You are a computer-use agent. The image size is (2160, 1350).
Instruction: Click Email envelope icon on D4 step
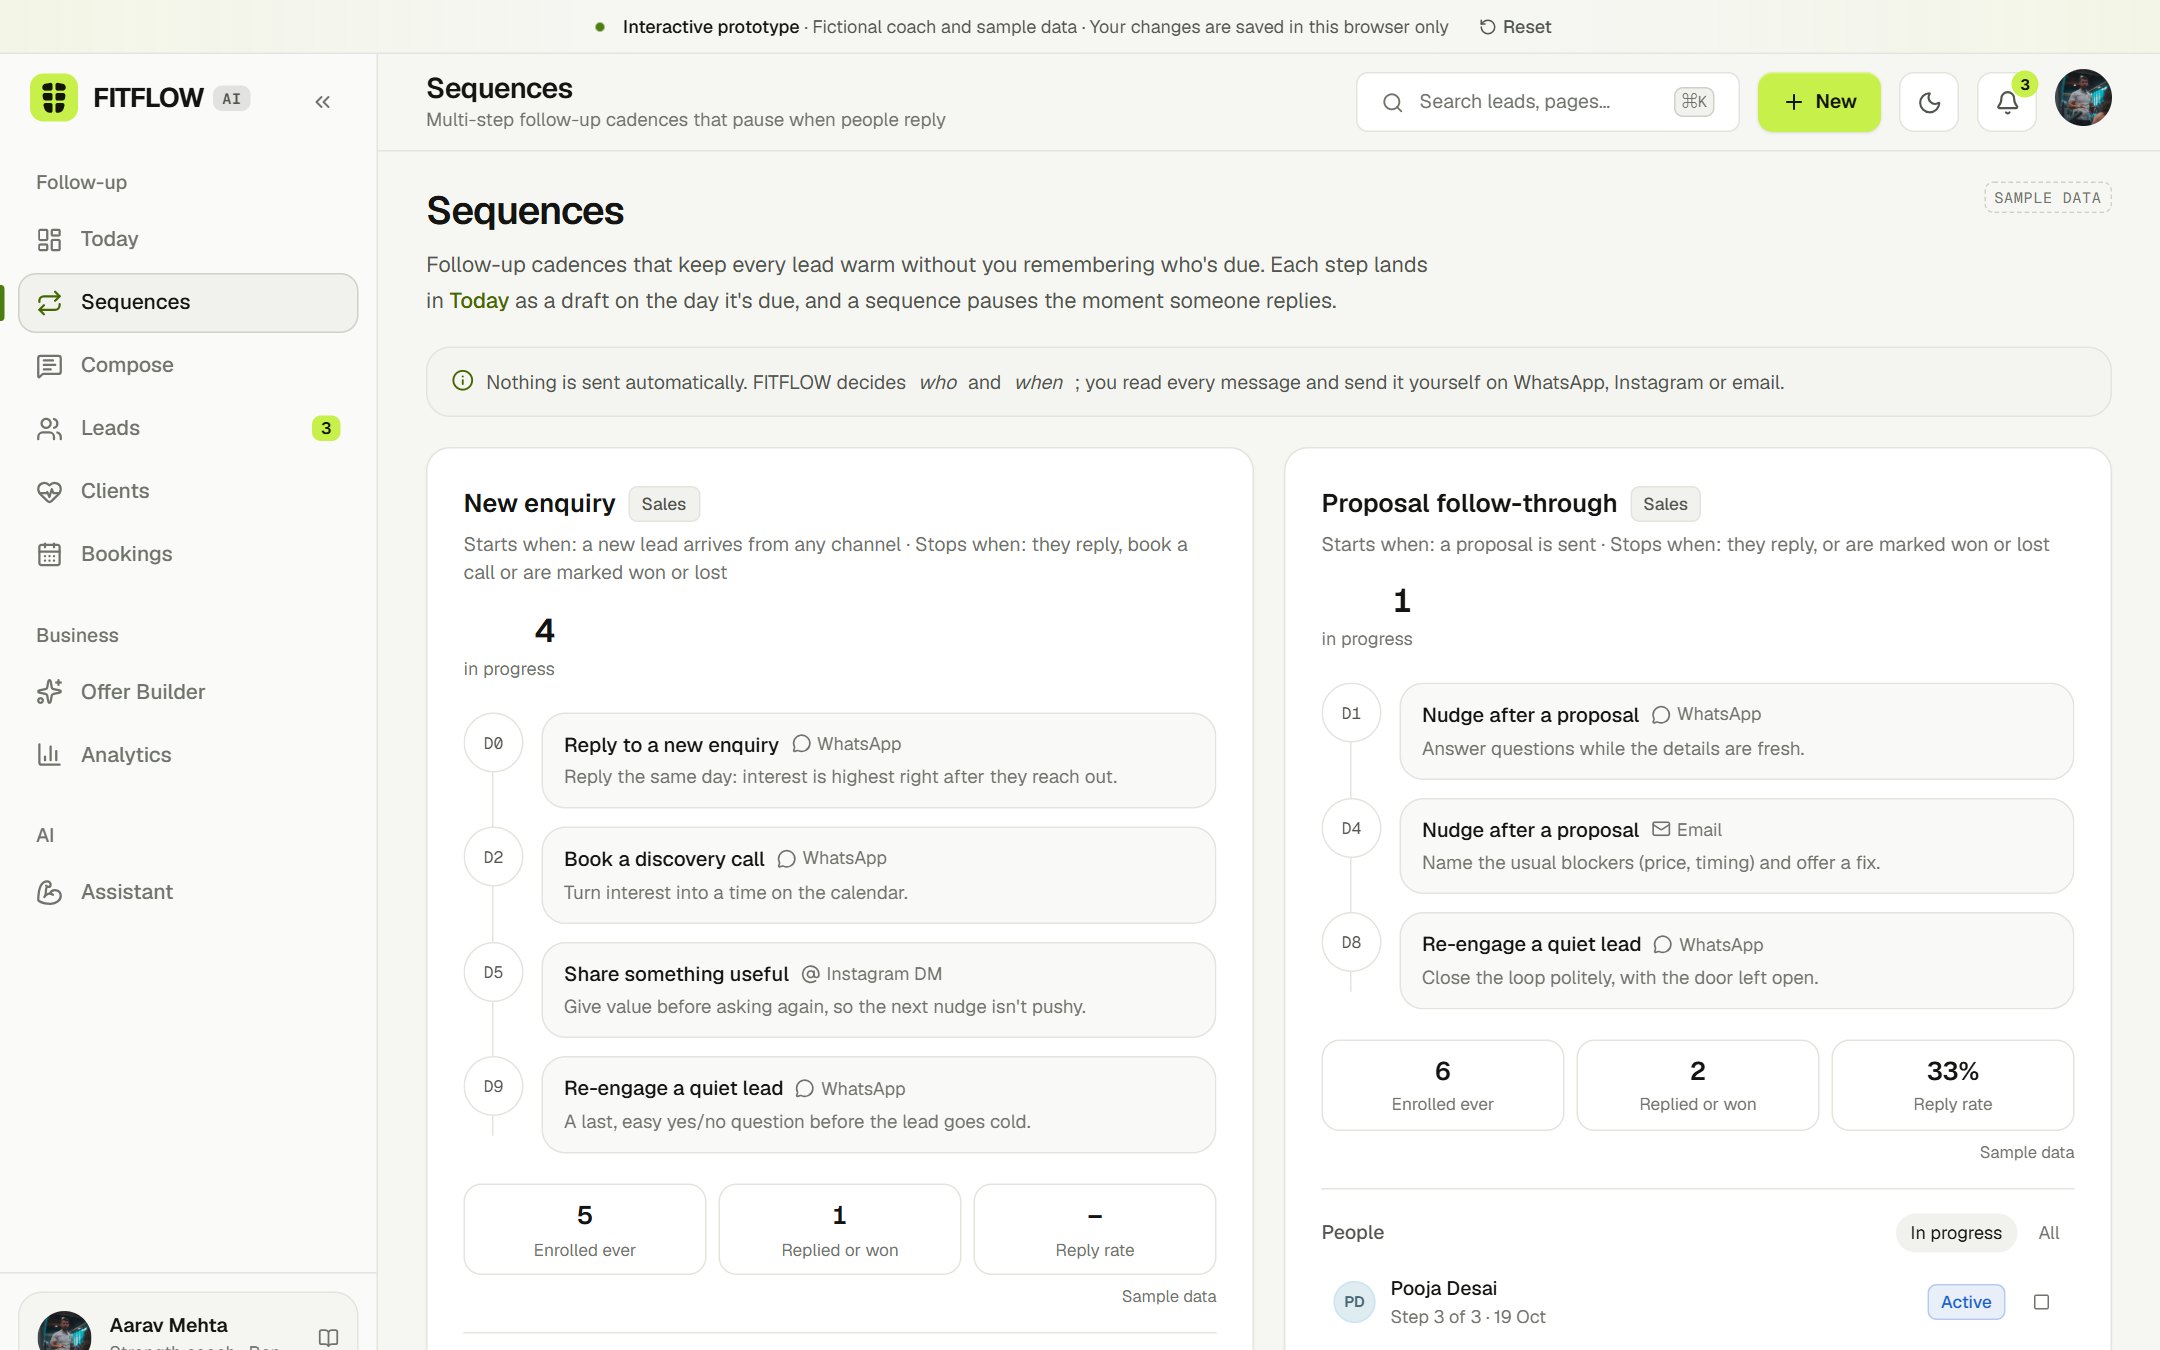1661,829
